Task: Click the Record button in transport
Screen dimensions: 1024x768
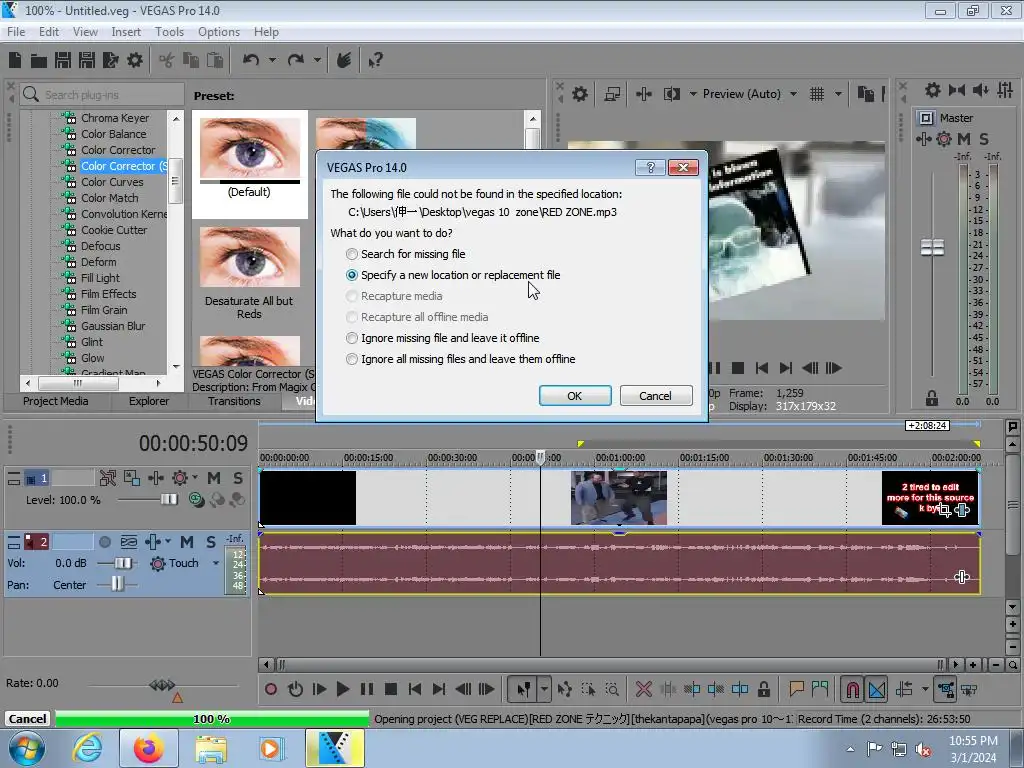Action: [x=271, y=689]
